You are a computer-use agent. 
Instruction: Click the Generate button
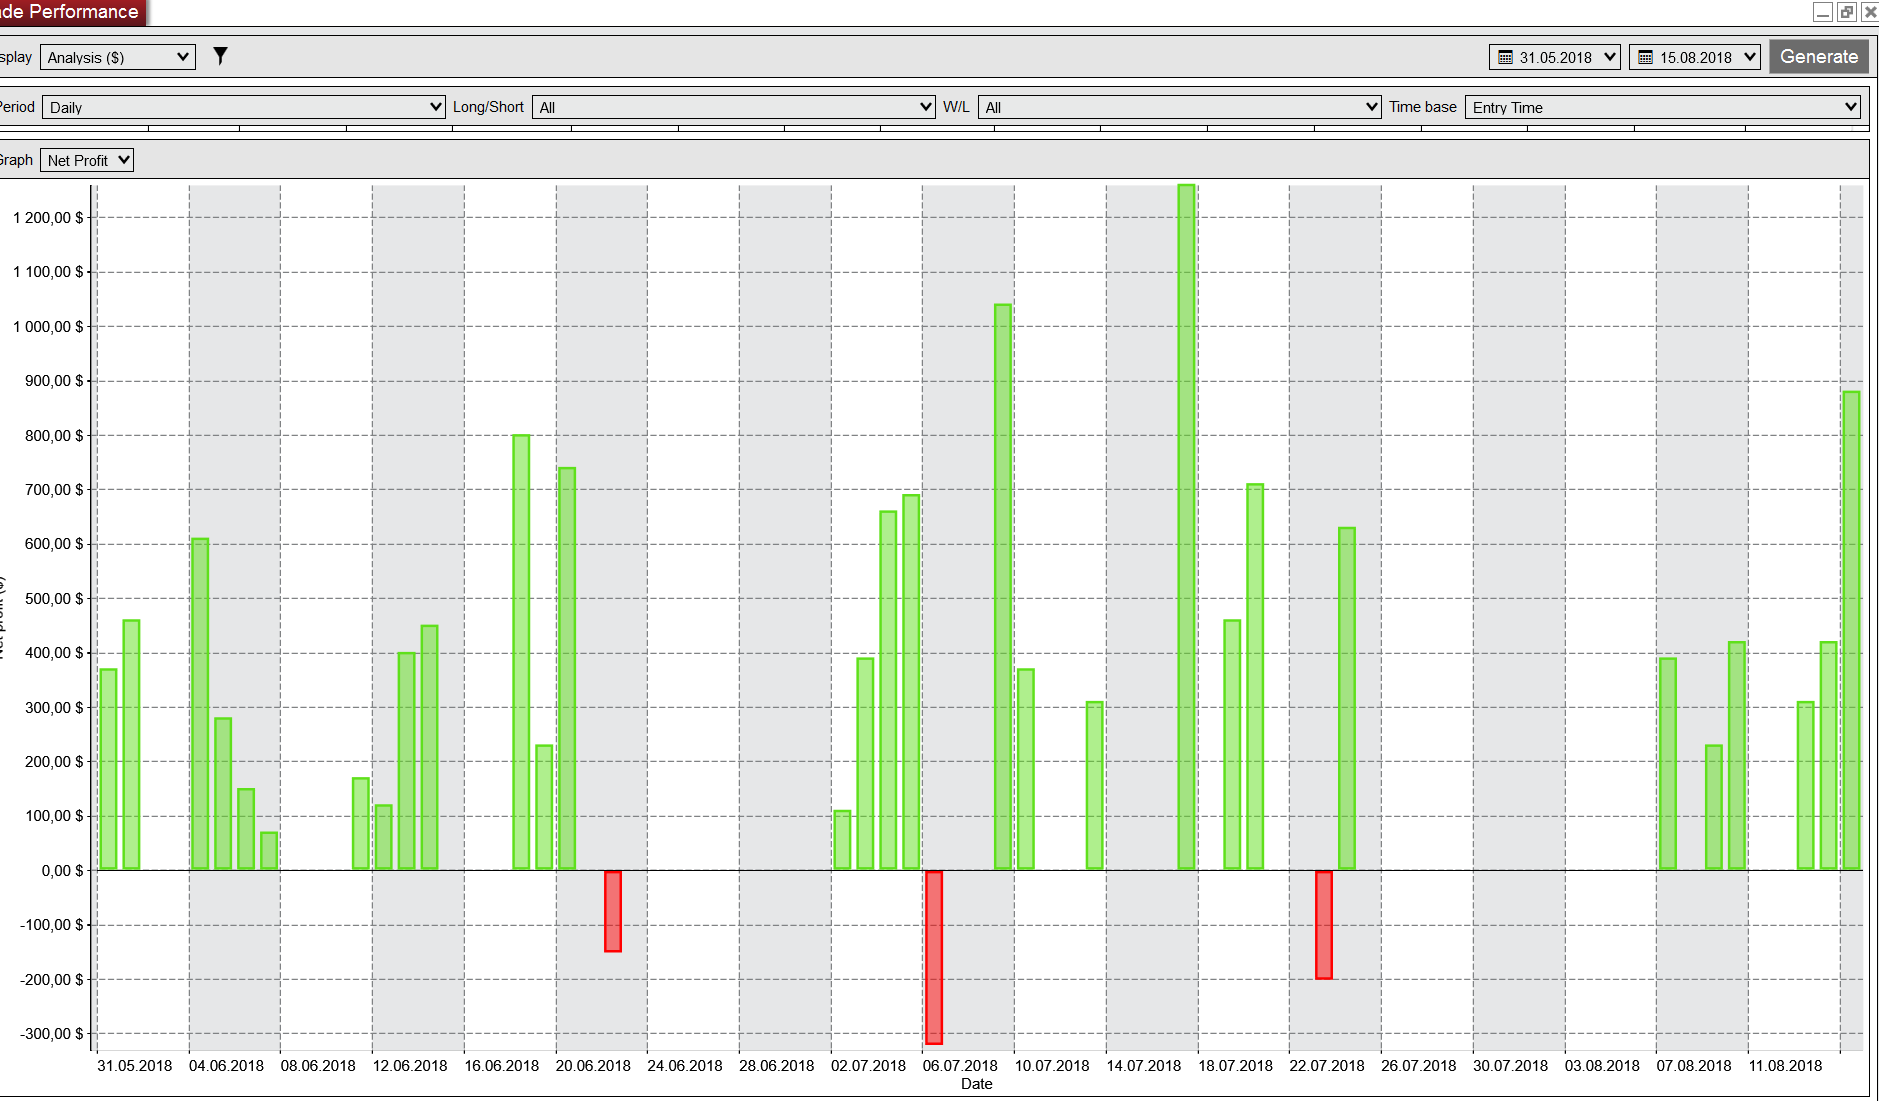point(1818,56)
